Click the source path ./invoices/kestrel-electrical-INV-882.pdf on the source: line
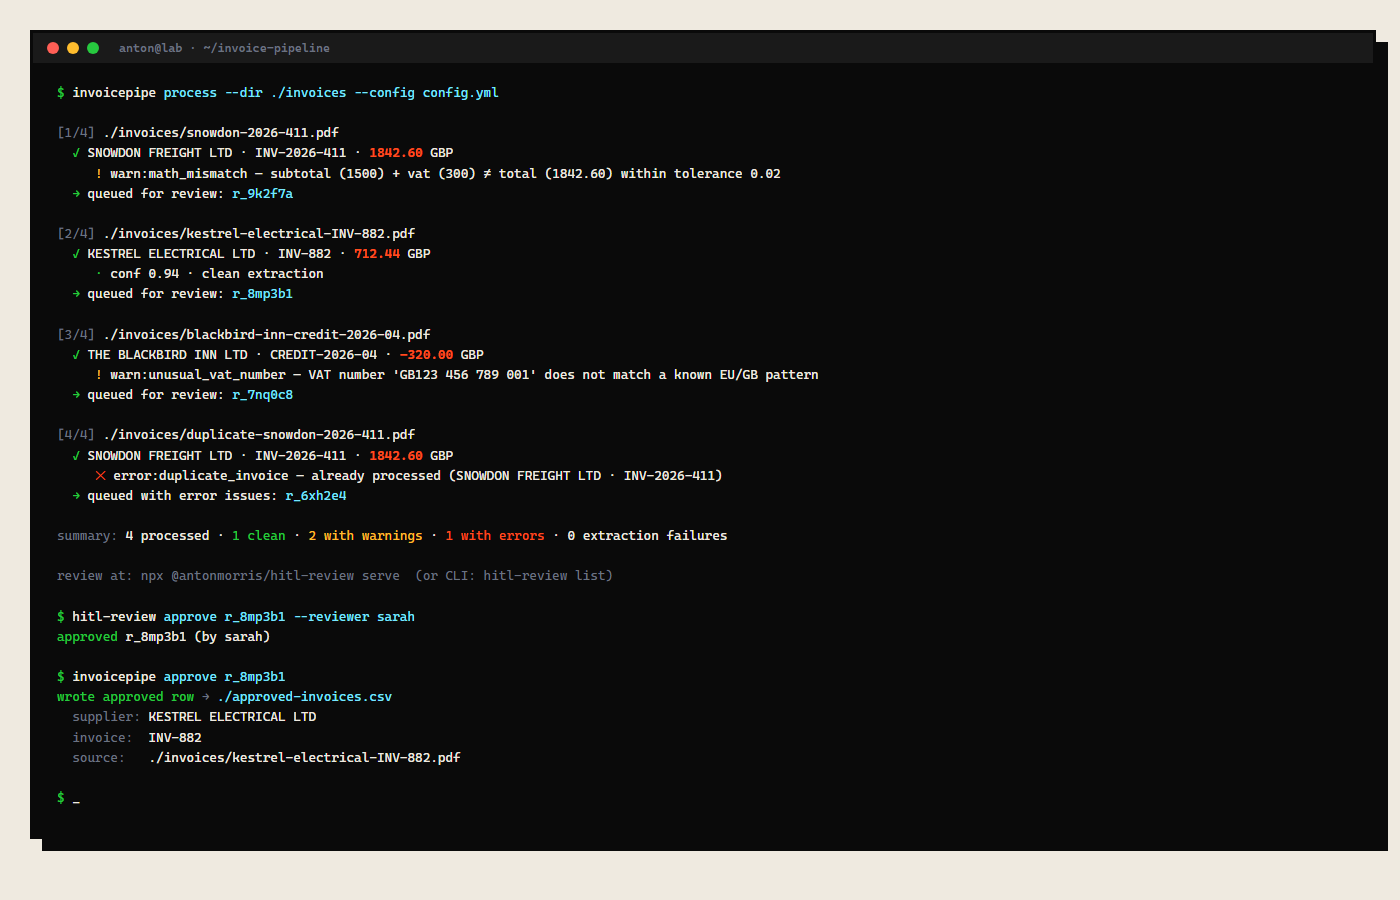The image size is (1400, 900). point(305,758)
